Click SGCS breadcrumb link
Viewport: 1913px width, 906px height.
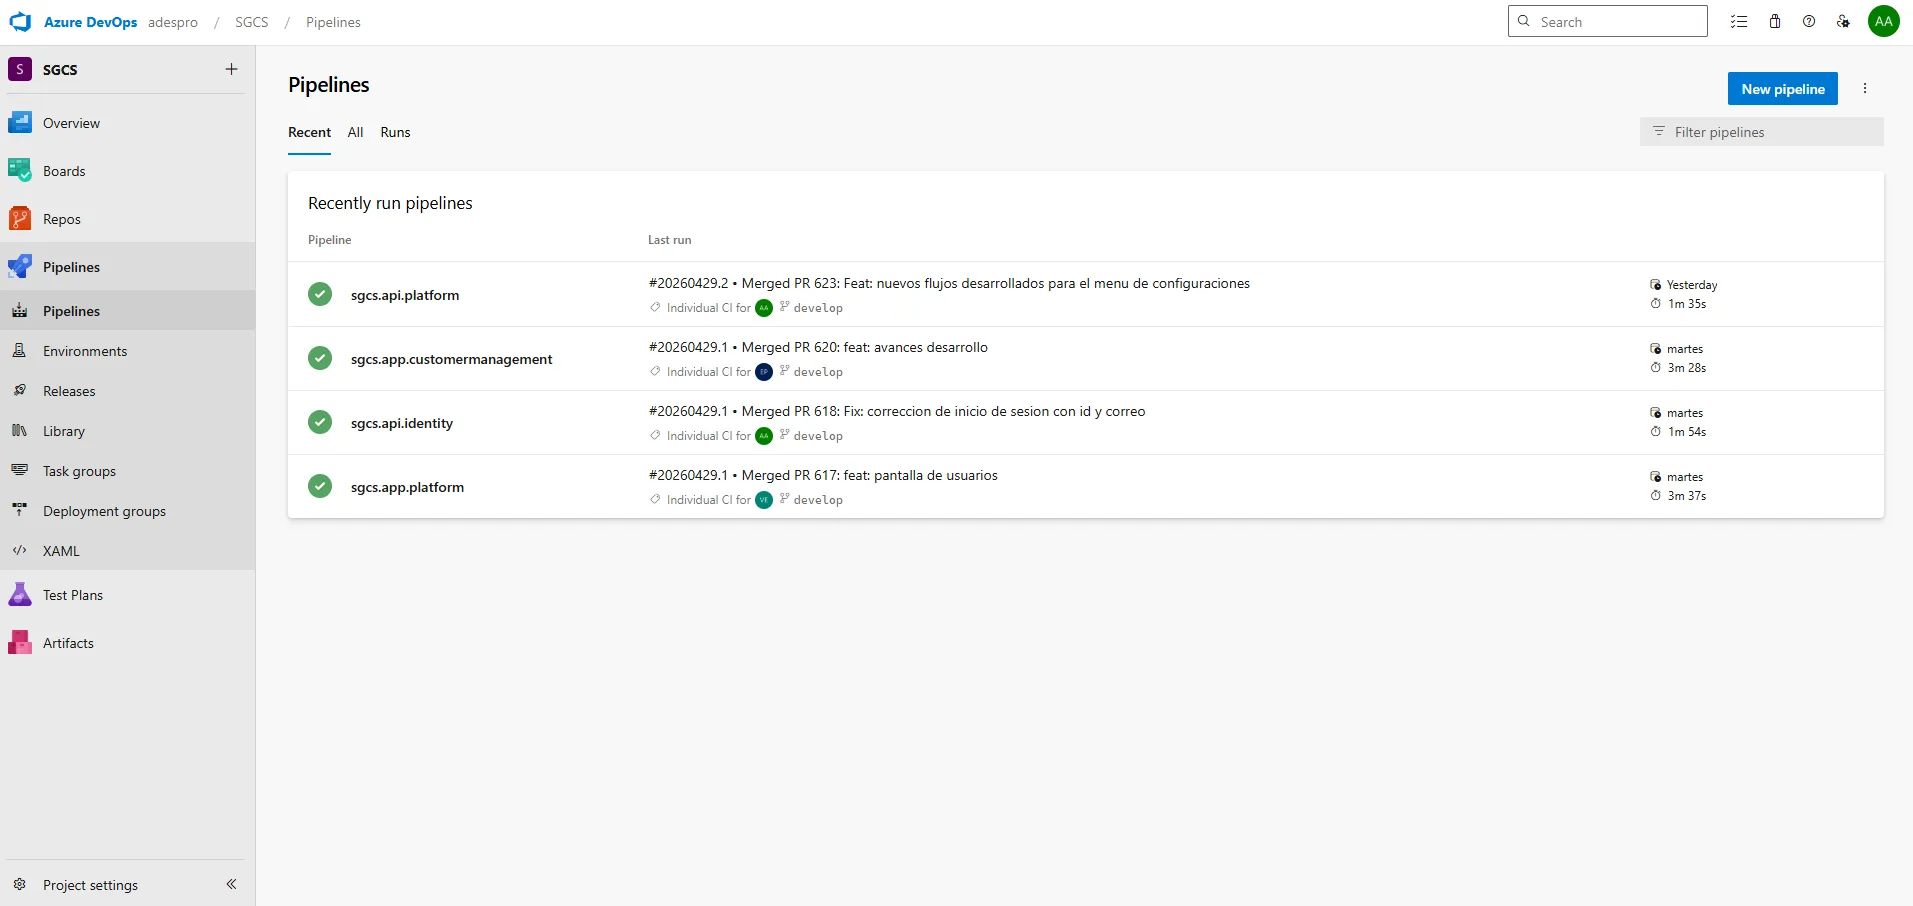pos(252,22)
